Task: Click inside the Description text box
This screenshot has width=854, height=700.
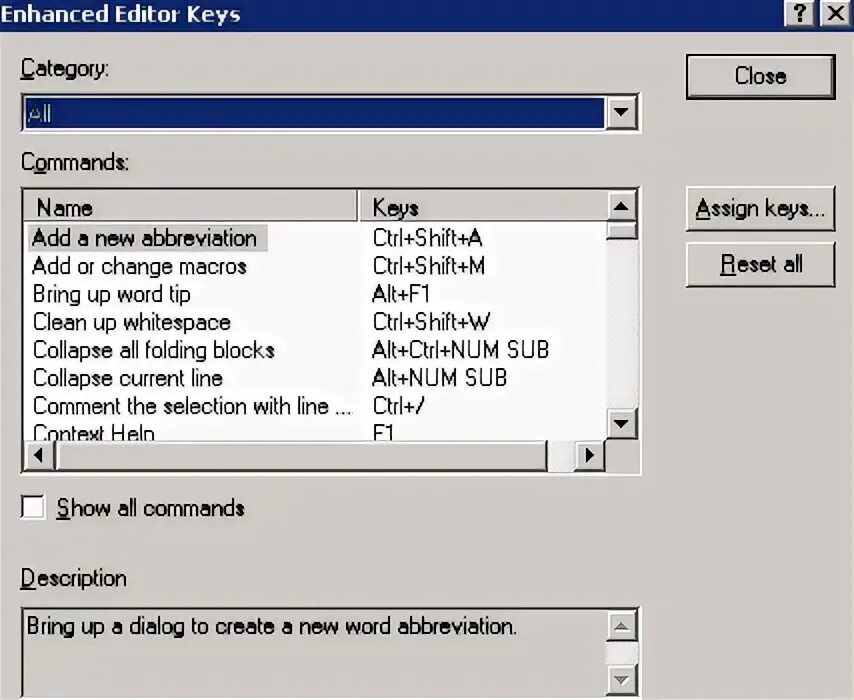Action: [x=315, y=654]
